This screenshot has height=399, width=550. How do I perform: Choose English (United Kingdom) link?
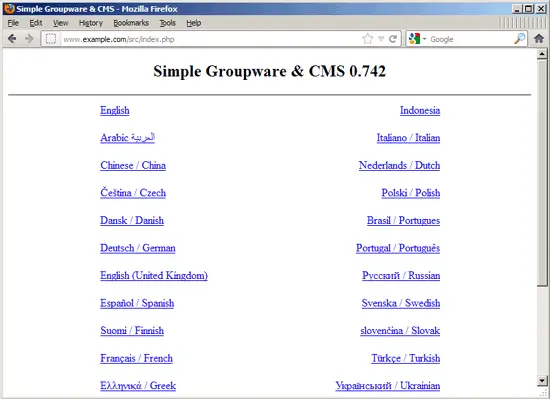click(x=154, y=276)
